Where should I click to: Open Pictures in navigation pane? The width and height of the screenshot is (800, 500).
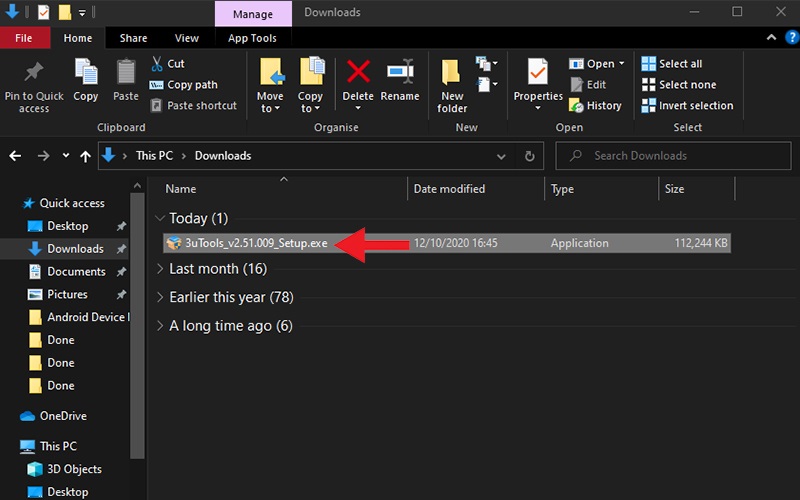58,294
